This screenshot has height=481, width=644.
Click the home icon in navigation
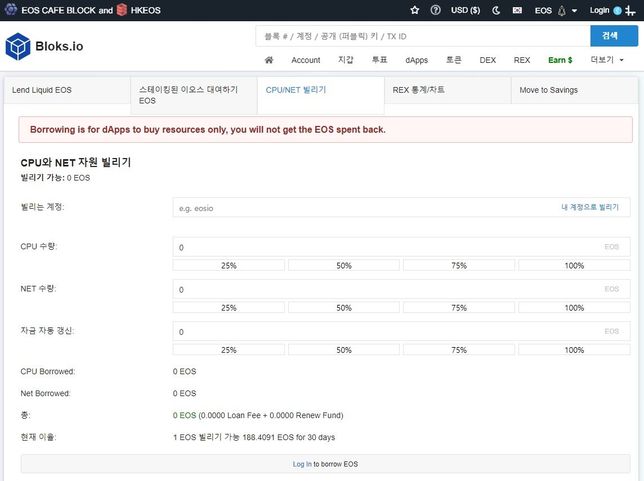click(x=269, y=60)
